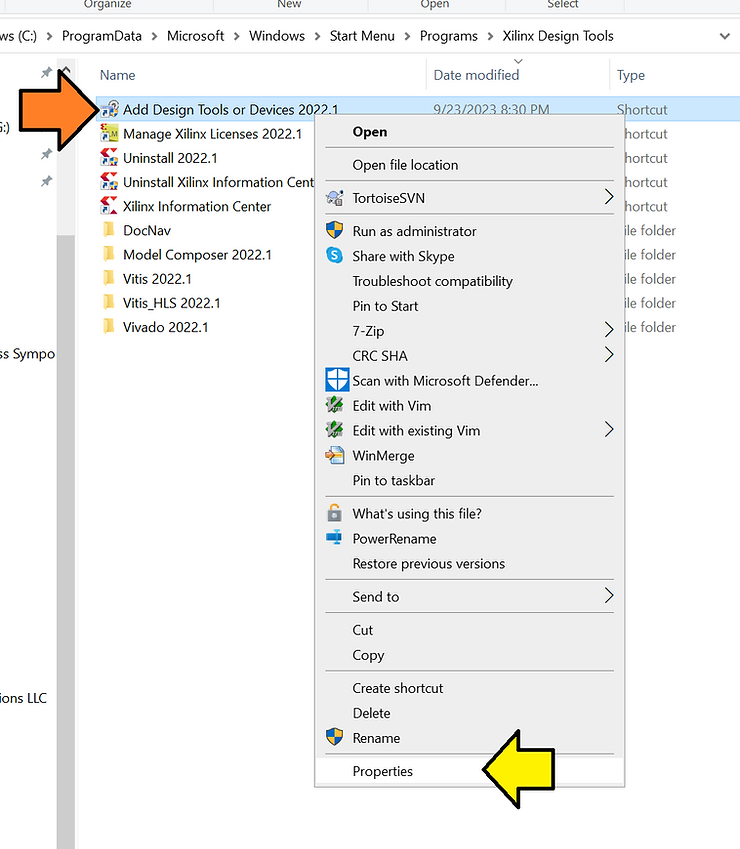Expand the CRC SHA submenu

(x=608, y=356)
